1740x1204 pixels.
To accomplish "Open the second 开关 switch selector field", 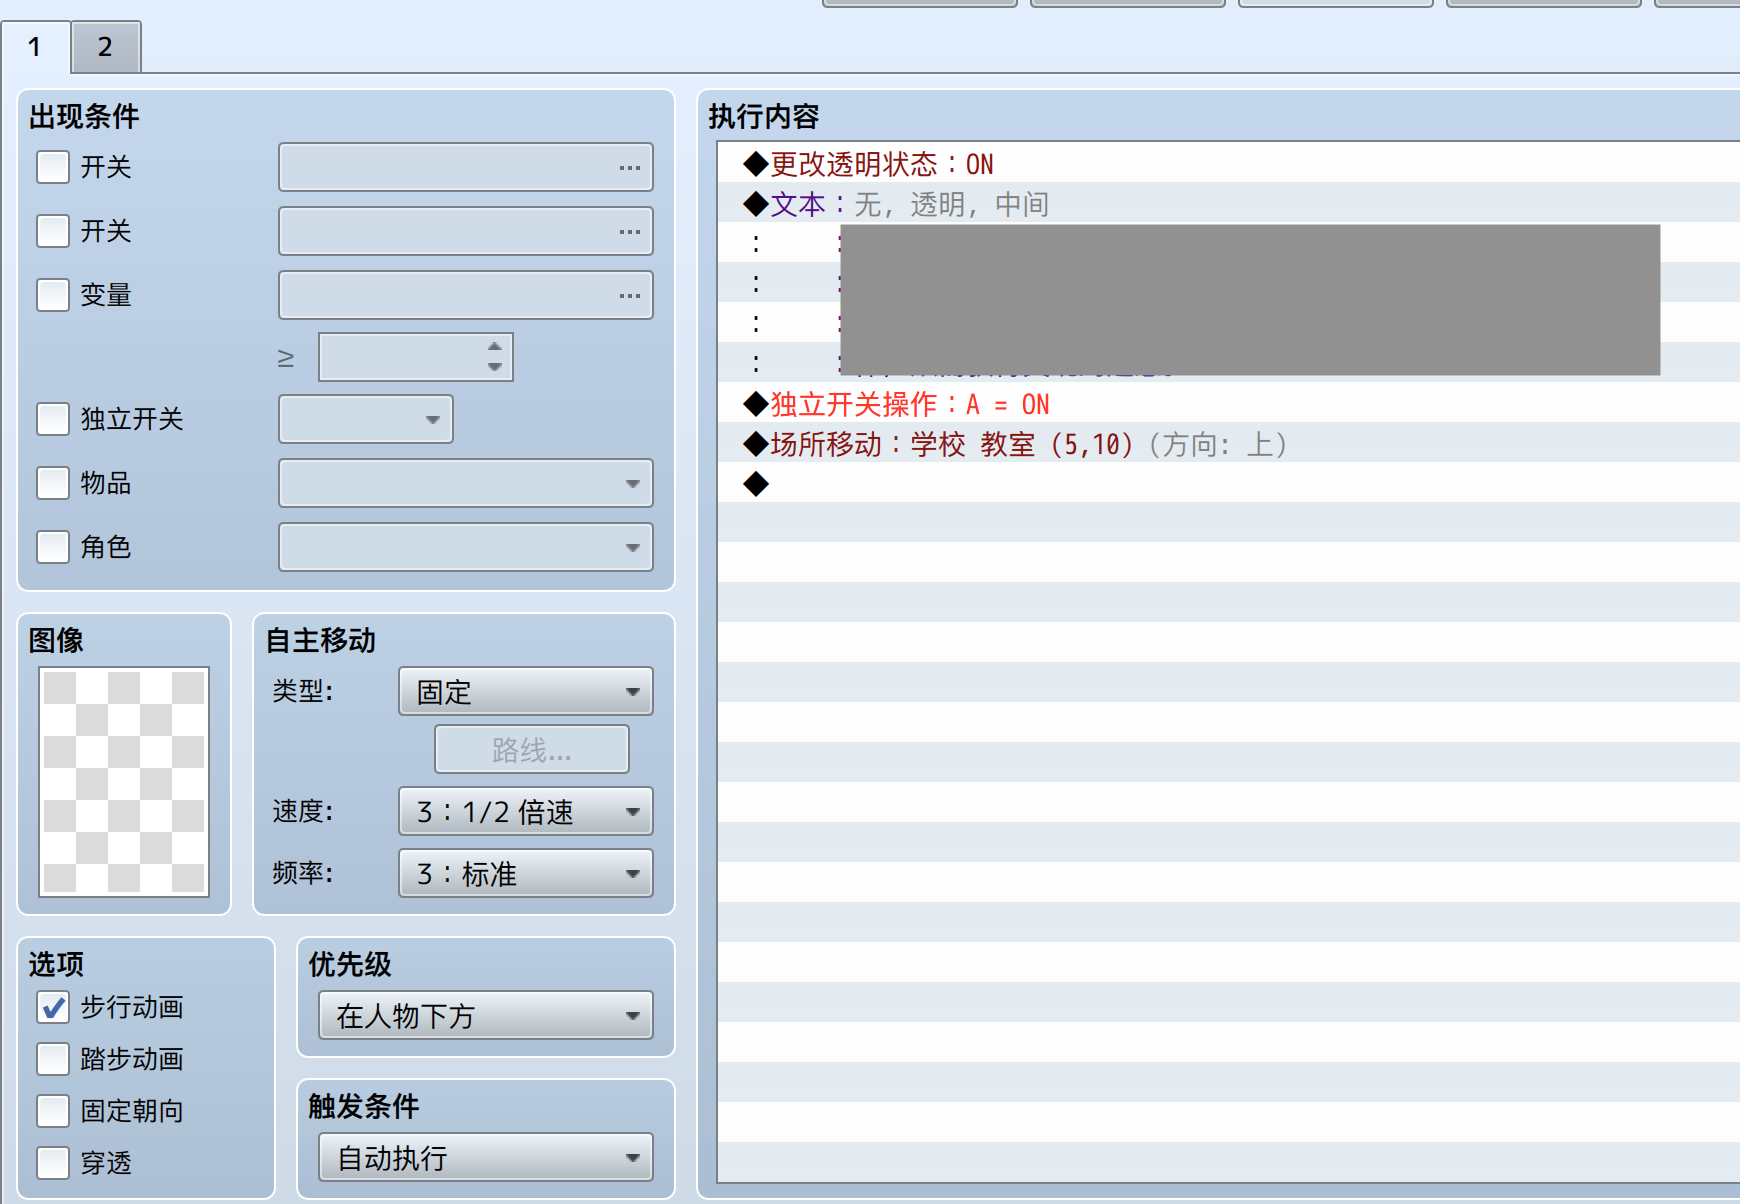I will [x=466, y=231].
